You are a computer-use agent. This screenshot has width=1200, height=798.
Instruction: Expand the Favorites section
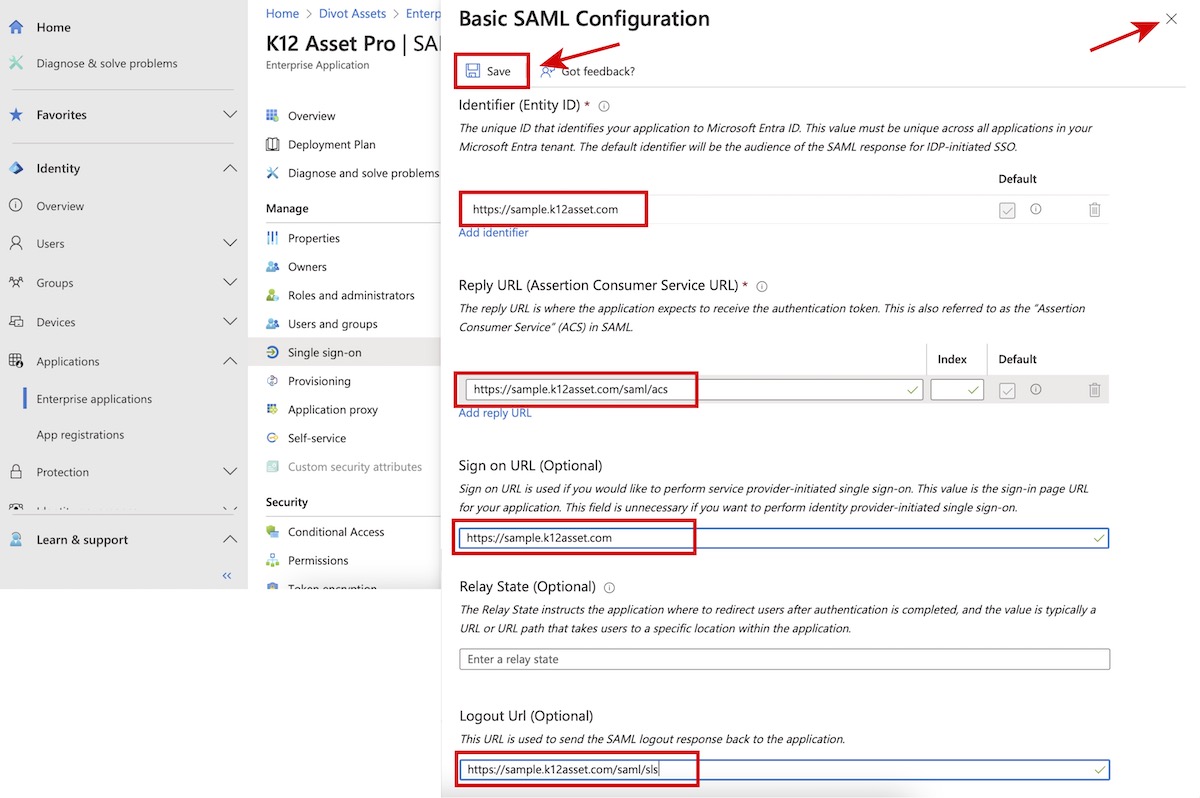tap(229, 115)
